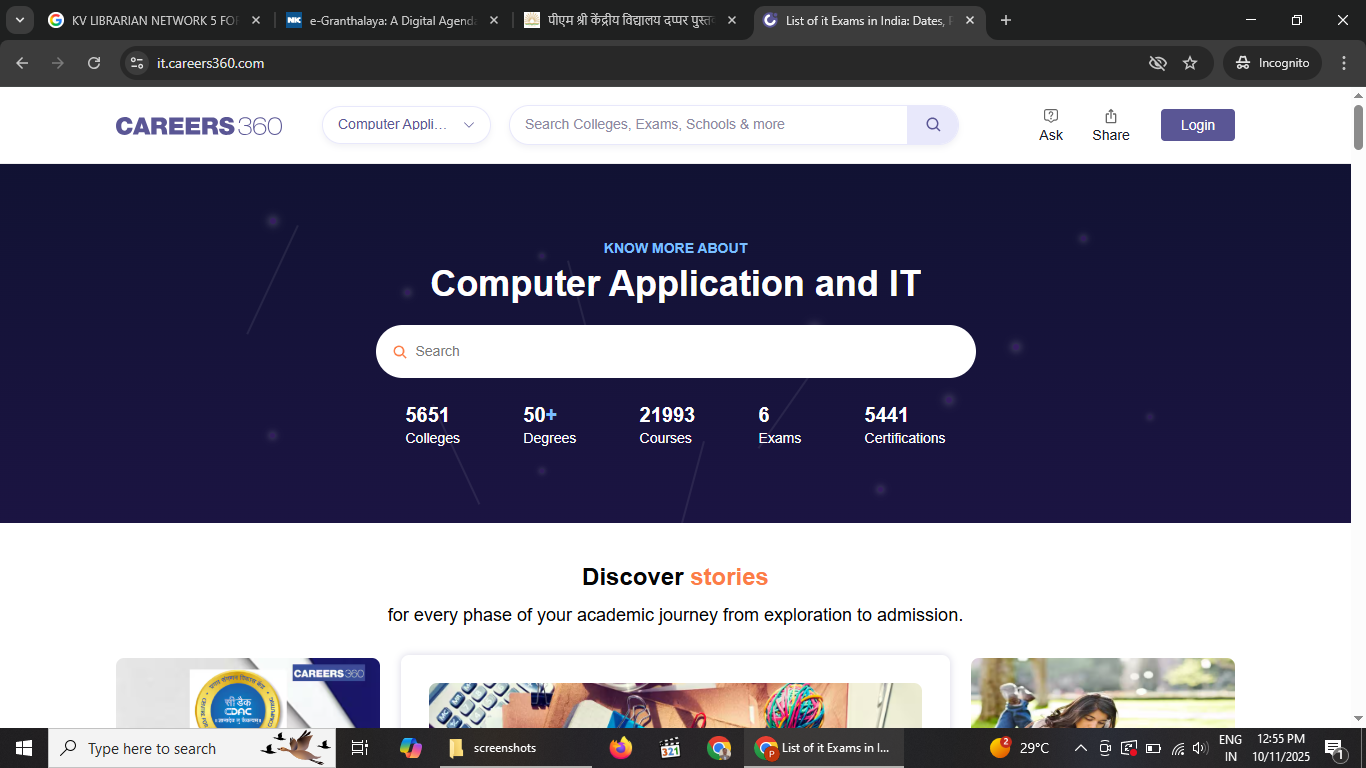Open the site information icon in address bar

(x=138, y=63)
